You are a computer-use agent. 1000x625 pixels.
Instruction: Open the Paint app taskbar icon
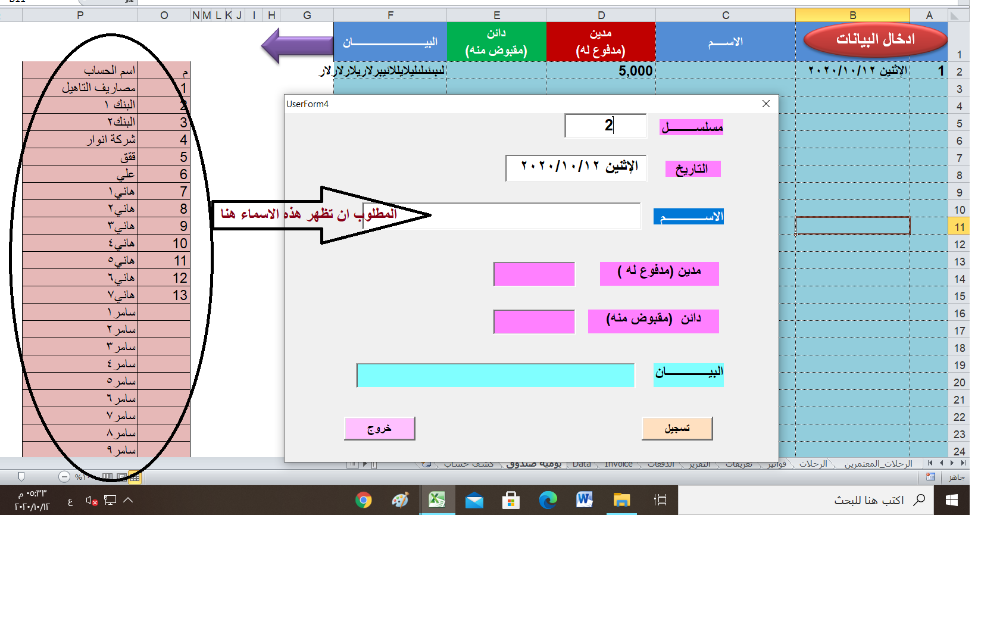401,501
